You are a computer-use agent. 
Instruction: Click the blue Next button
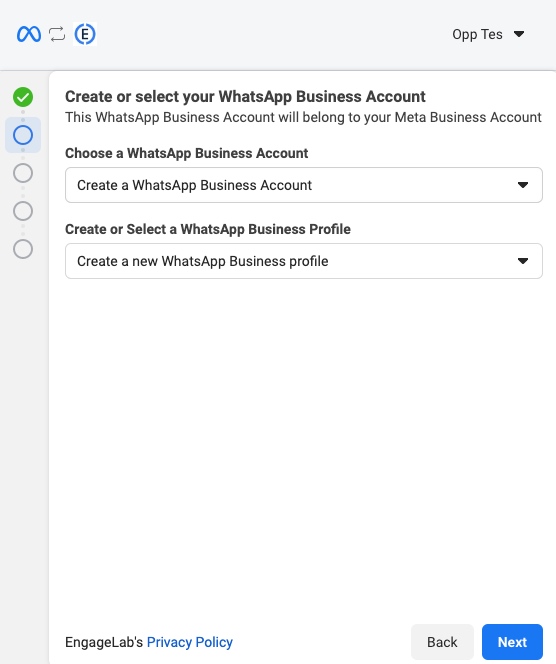(x=512, y=642)
